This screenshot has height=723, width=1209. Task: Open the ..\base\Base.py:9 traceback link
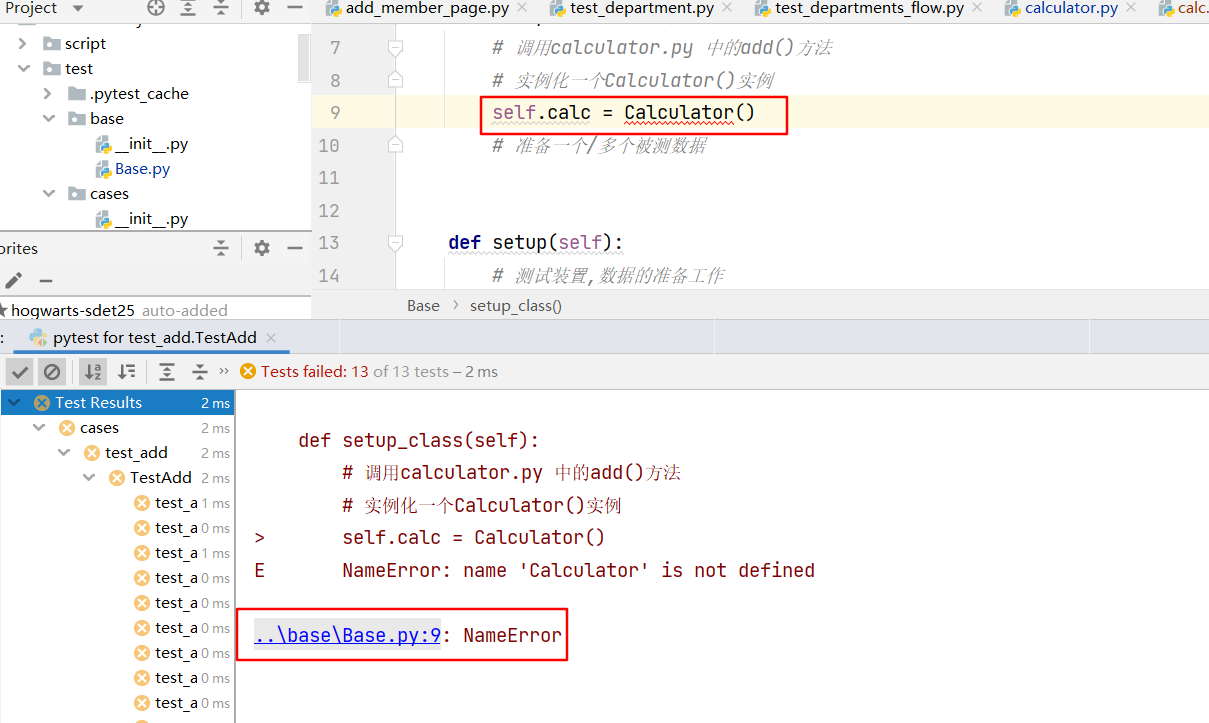coord(348,635)
